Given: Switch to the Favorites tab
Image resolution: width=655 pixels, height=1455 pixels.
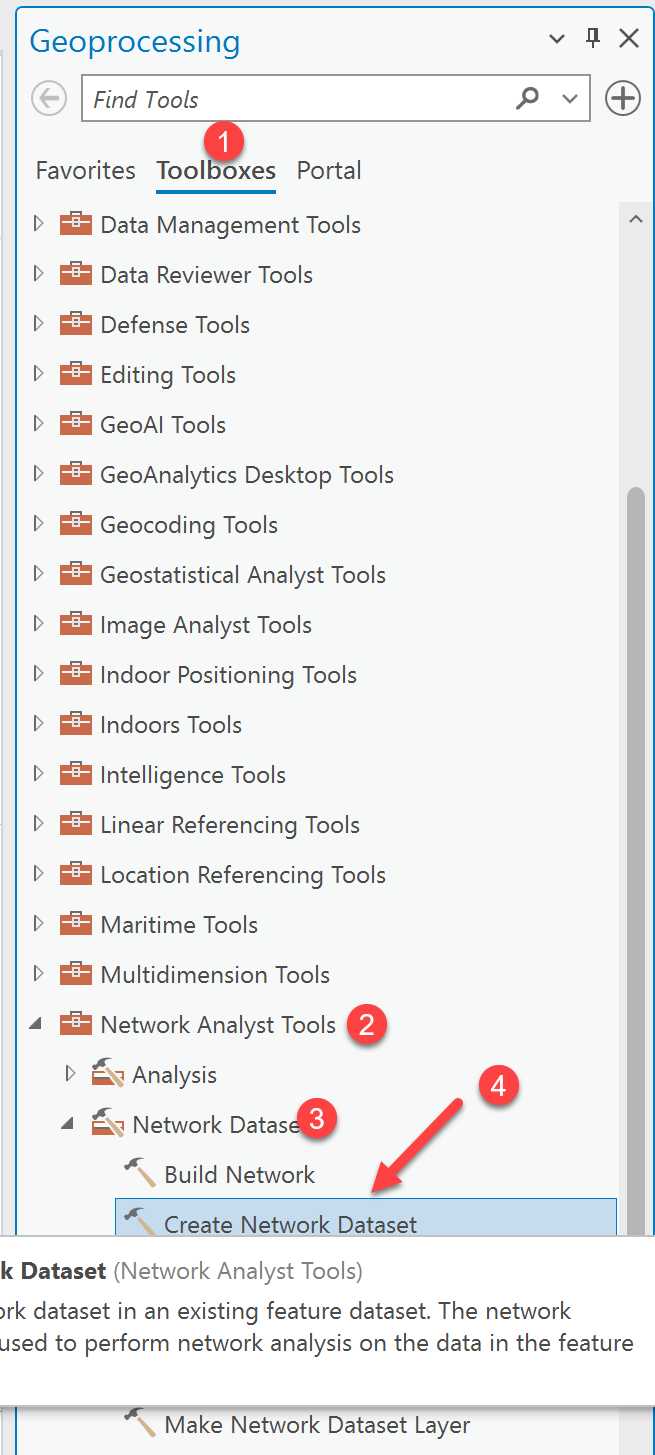Looking at the screenshot, I should point(85,171).
